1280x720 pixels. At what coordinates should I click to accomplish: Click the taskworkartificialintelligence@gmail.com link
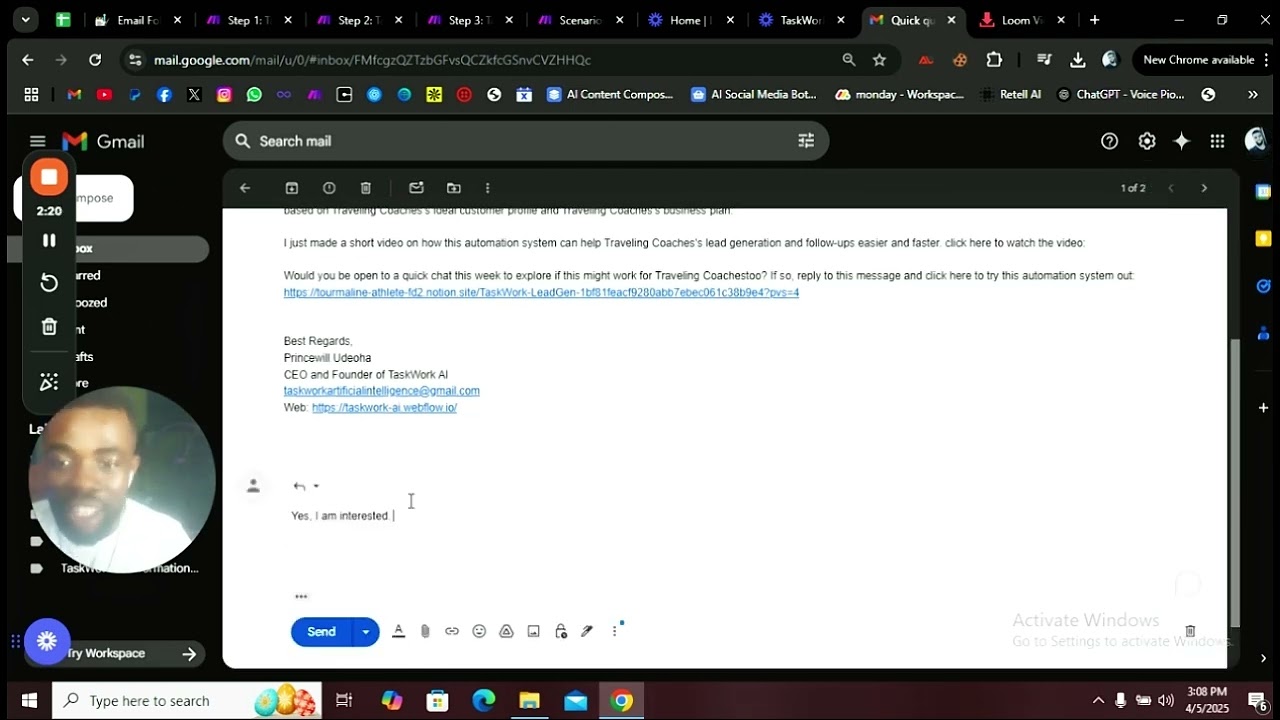(x=382, y=391)
